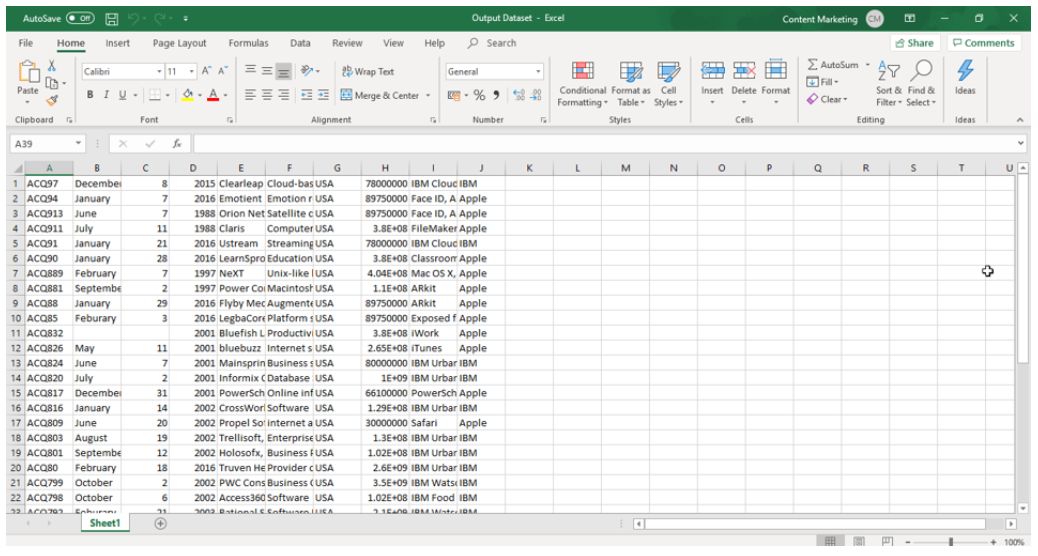Open Cell Styles gallery
1038x556 pixels.
coord(668,83)
